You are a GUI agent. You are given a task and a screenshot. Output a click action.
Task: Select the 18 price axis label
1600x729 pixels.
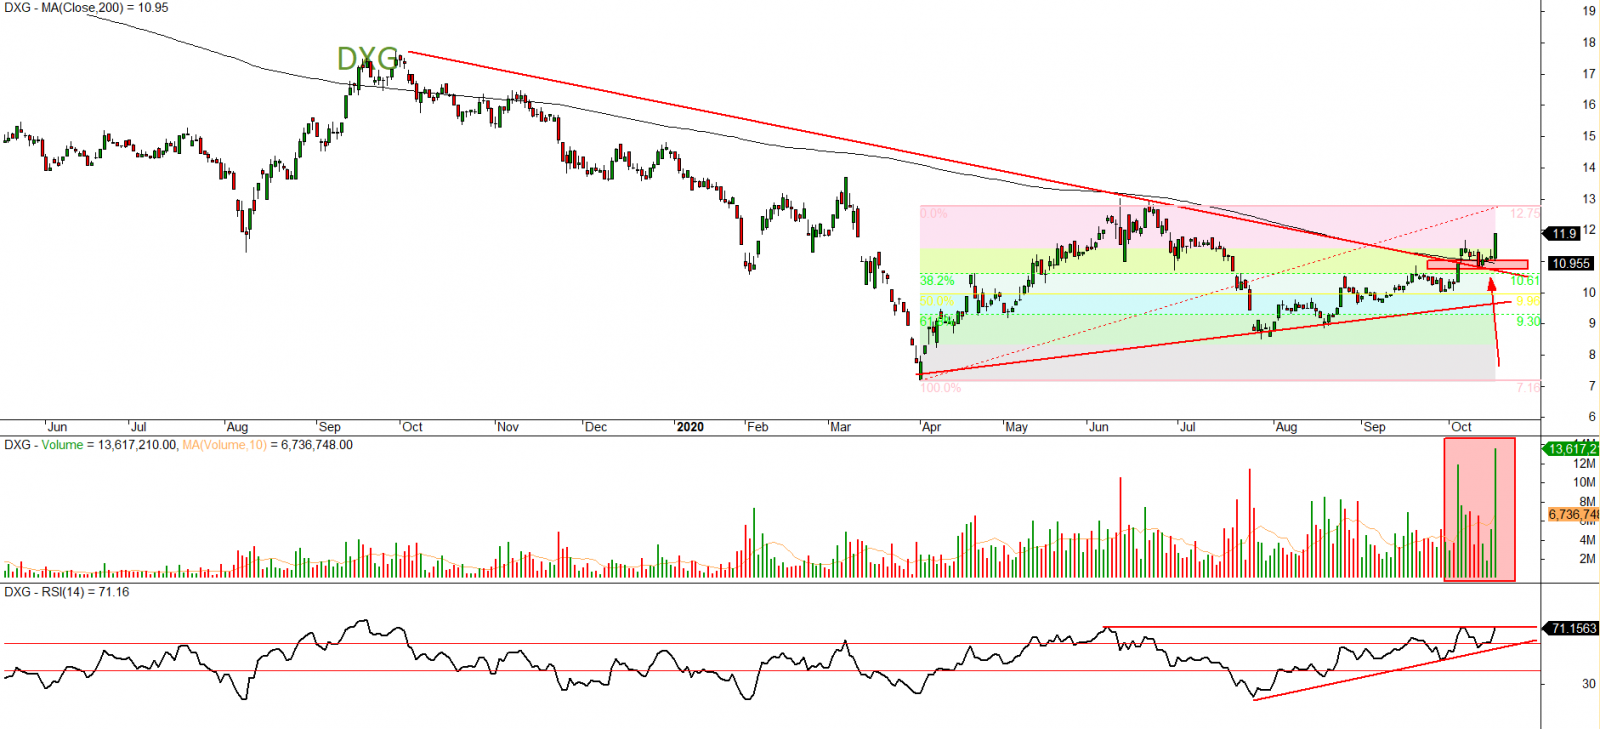1589,42
